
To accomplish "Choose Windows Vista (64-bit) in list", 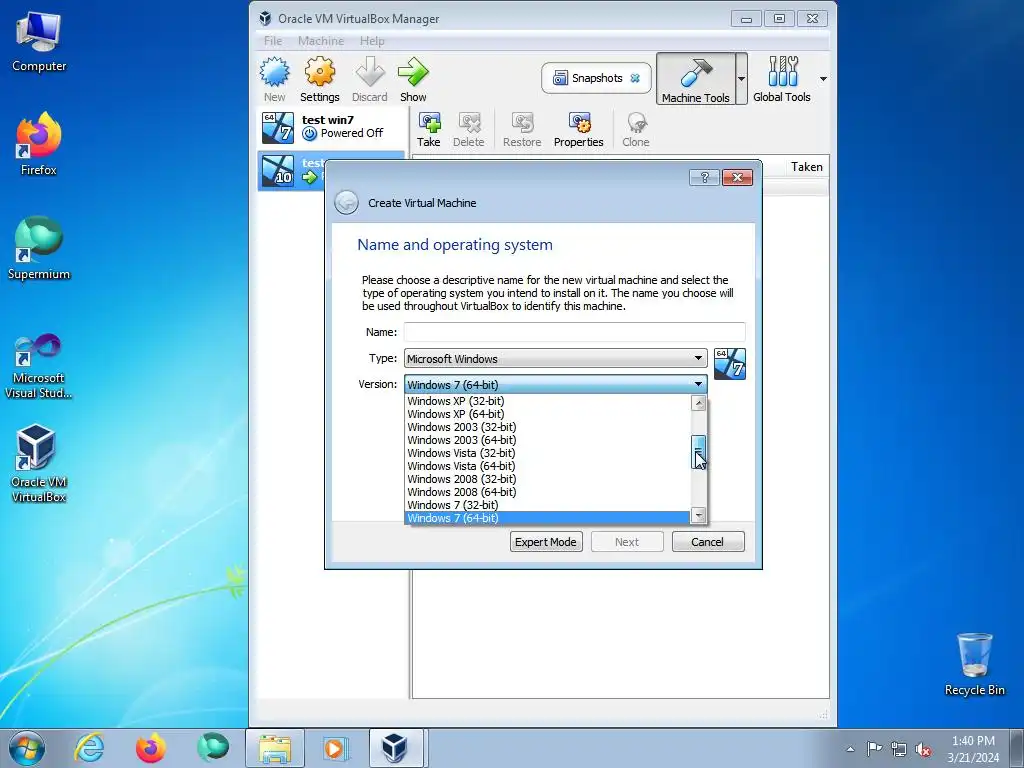I will (x=547, y=466).
